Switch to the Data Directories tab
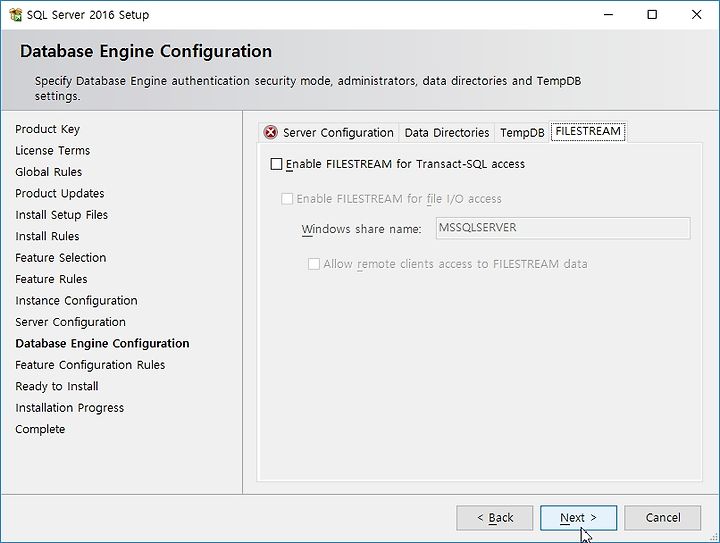 pos(447,133)
